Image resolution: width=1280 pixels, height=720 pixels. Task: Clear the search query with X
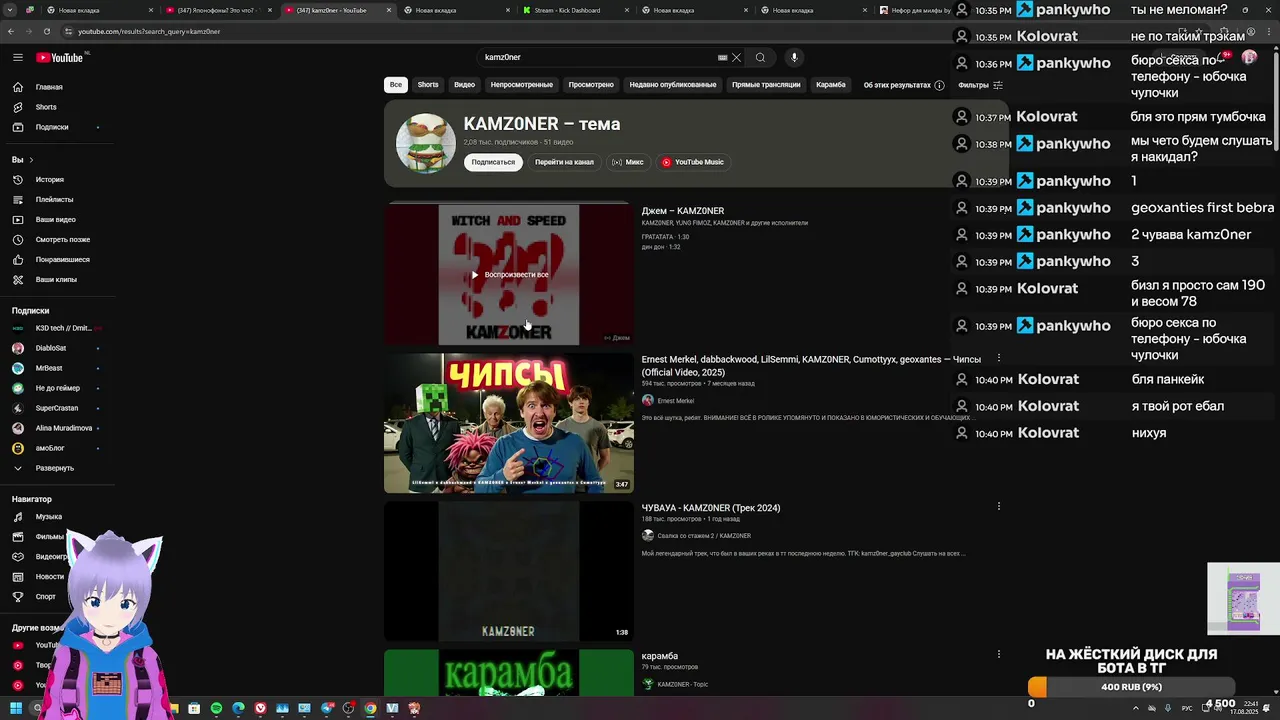click(x=737, y=58)
